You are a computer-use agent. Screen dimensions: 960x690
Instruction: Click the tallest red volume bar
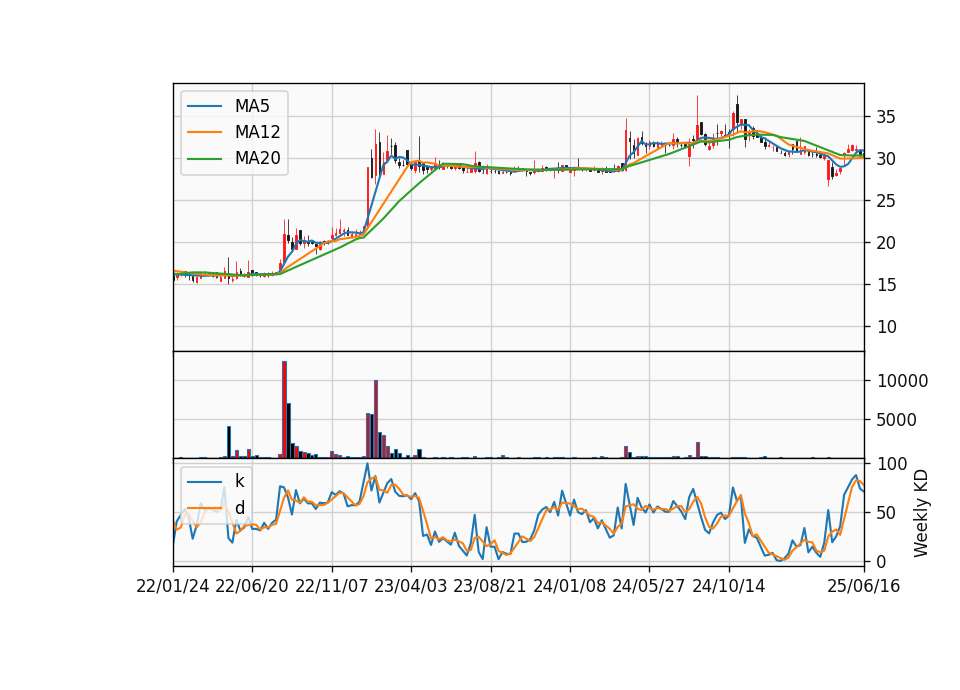pyautogui.click(x=284, y=410)
